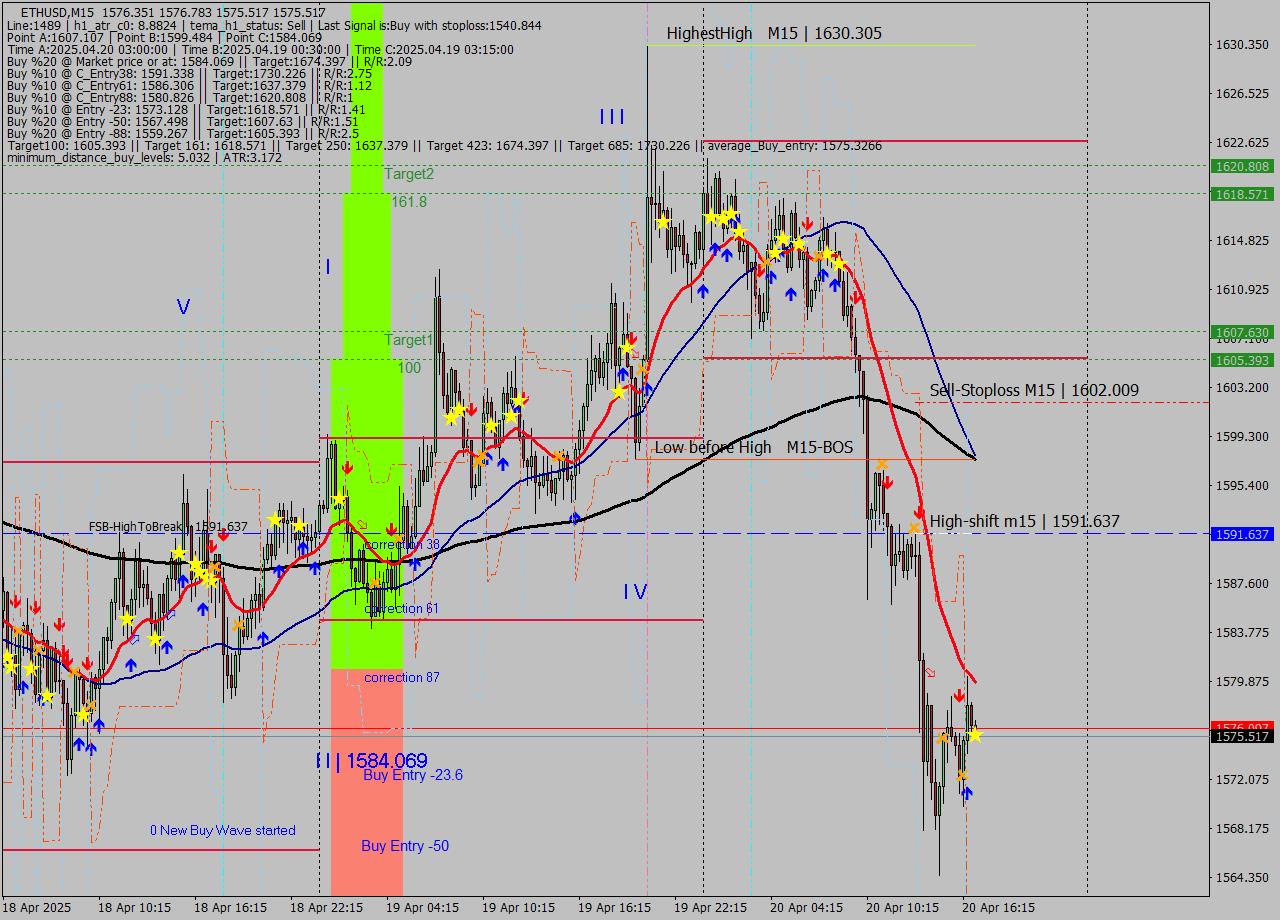
Task: Click the orange cross marker on declining red MA
Action: click(x=883, y=463)
